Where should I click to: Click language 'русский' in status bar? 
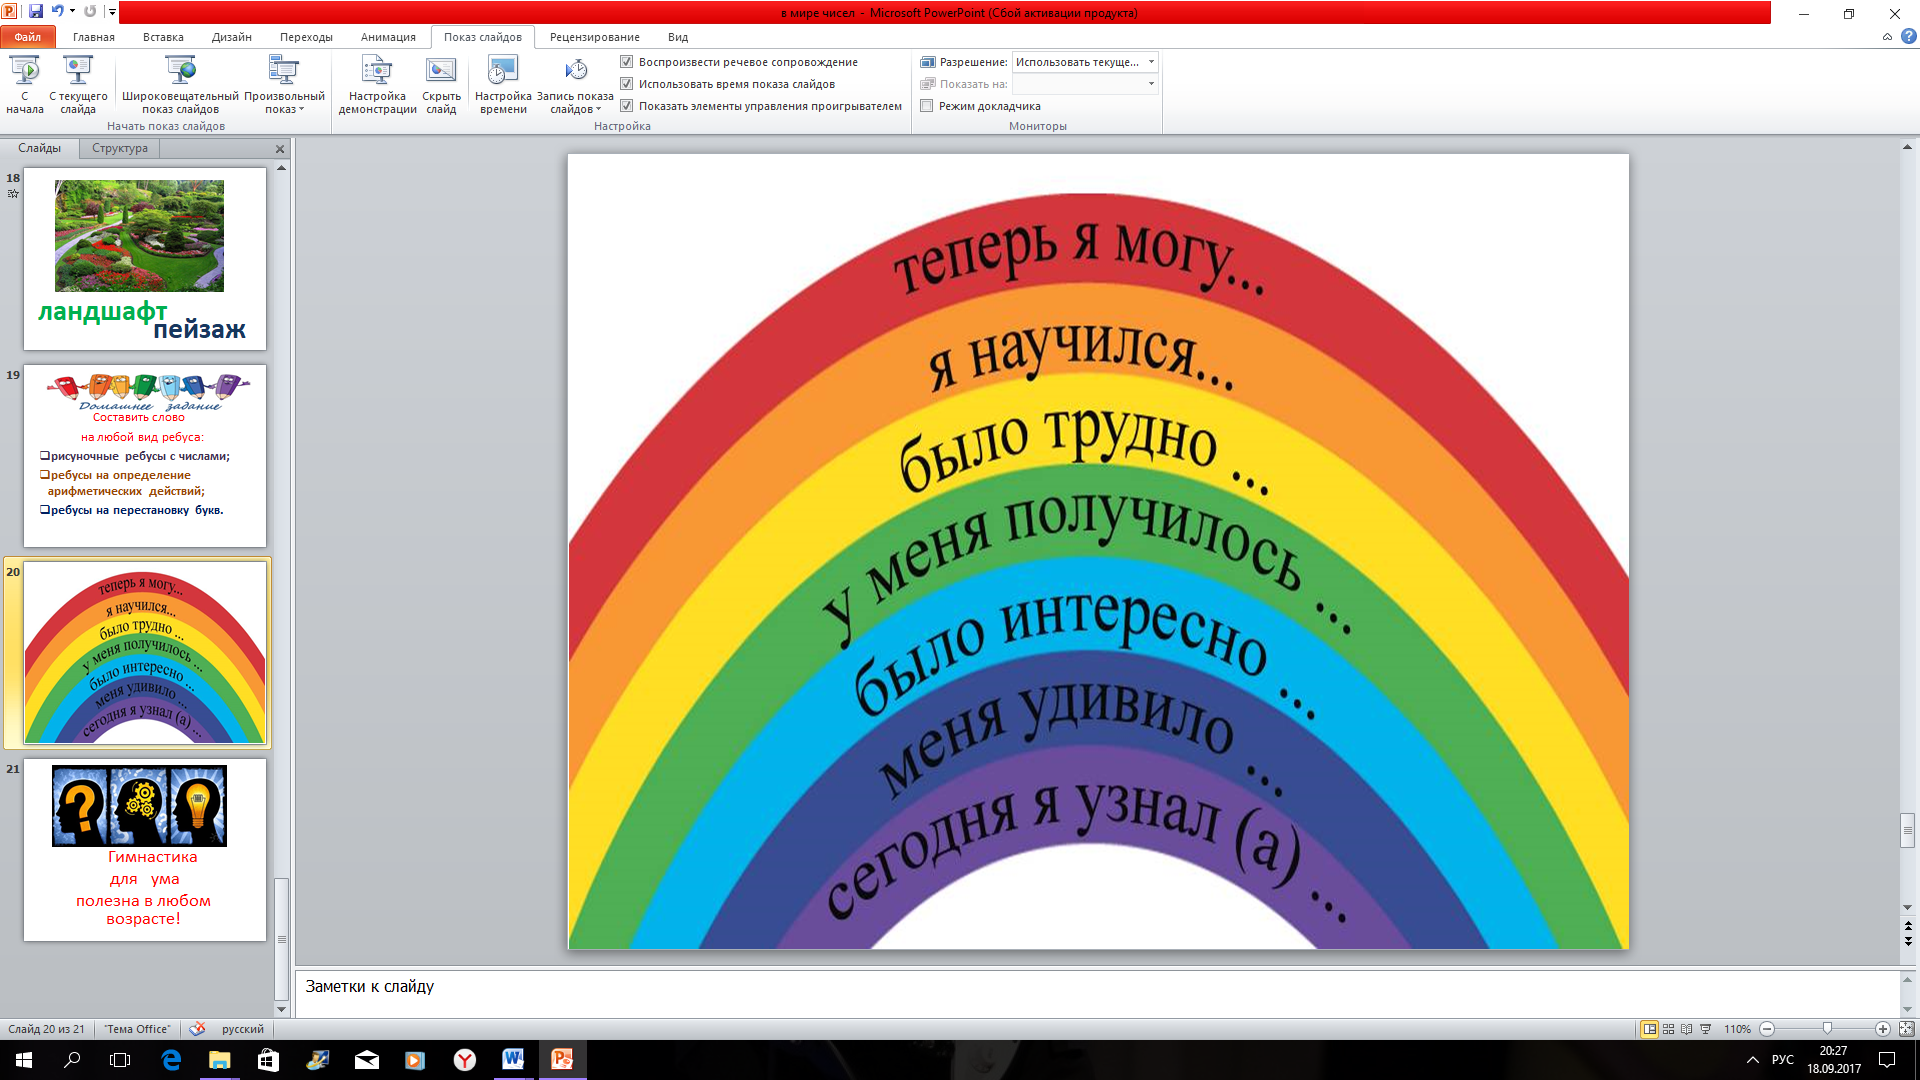[x=243, y=1029]
